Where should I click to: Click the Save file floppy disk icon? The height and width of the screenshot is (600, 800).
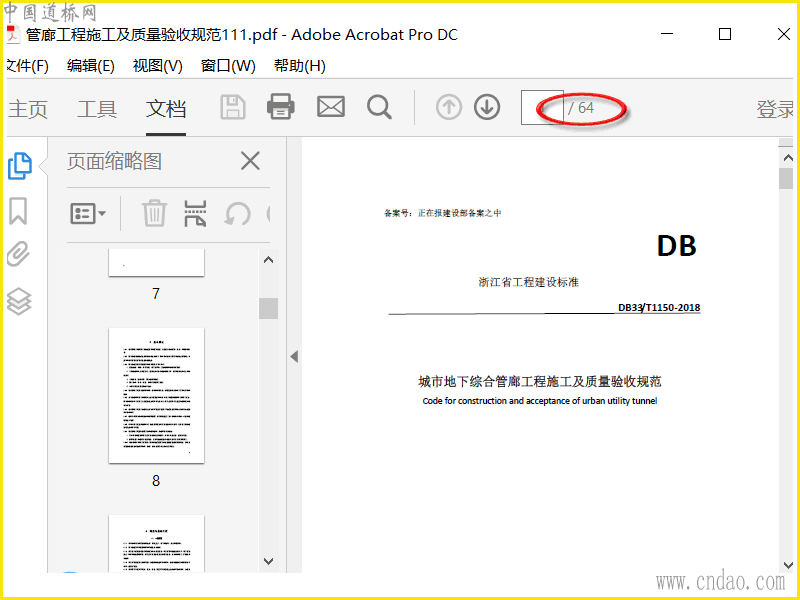[x=233, y=107]
